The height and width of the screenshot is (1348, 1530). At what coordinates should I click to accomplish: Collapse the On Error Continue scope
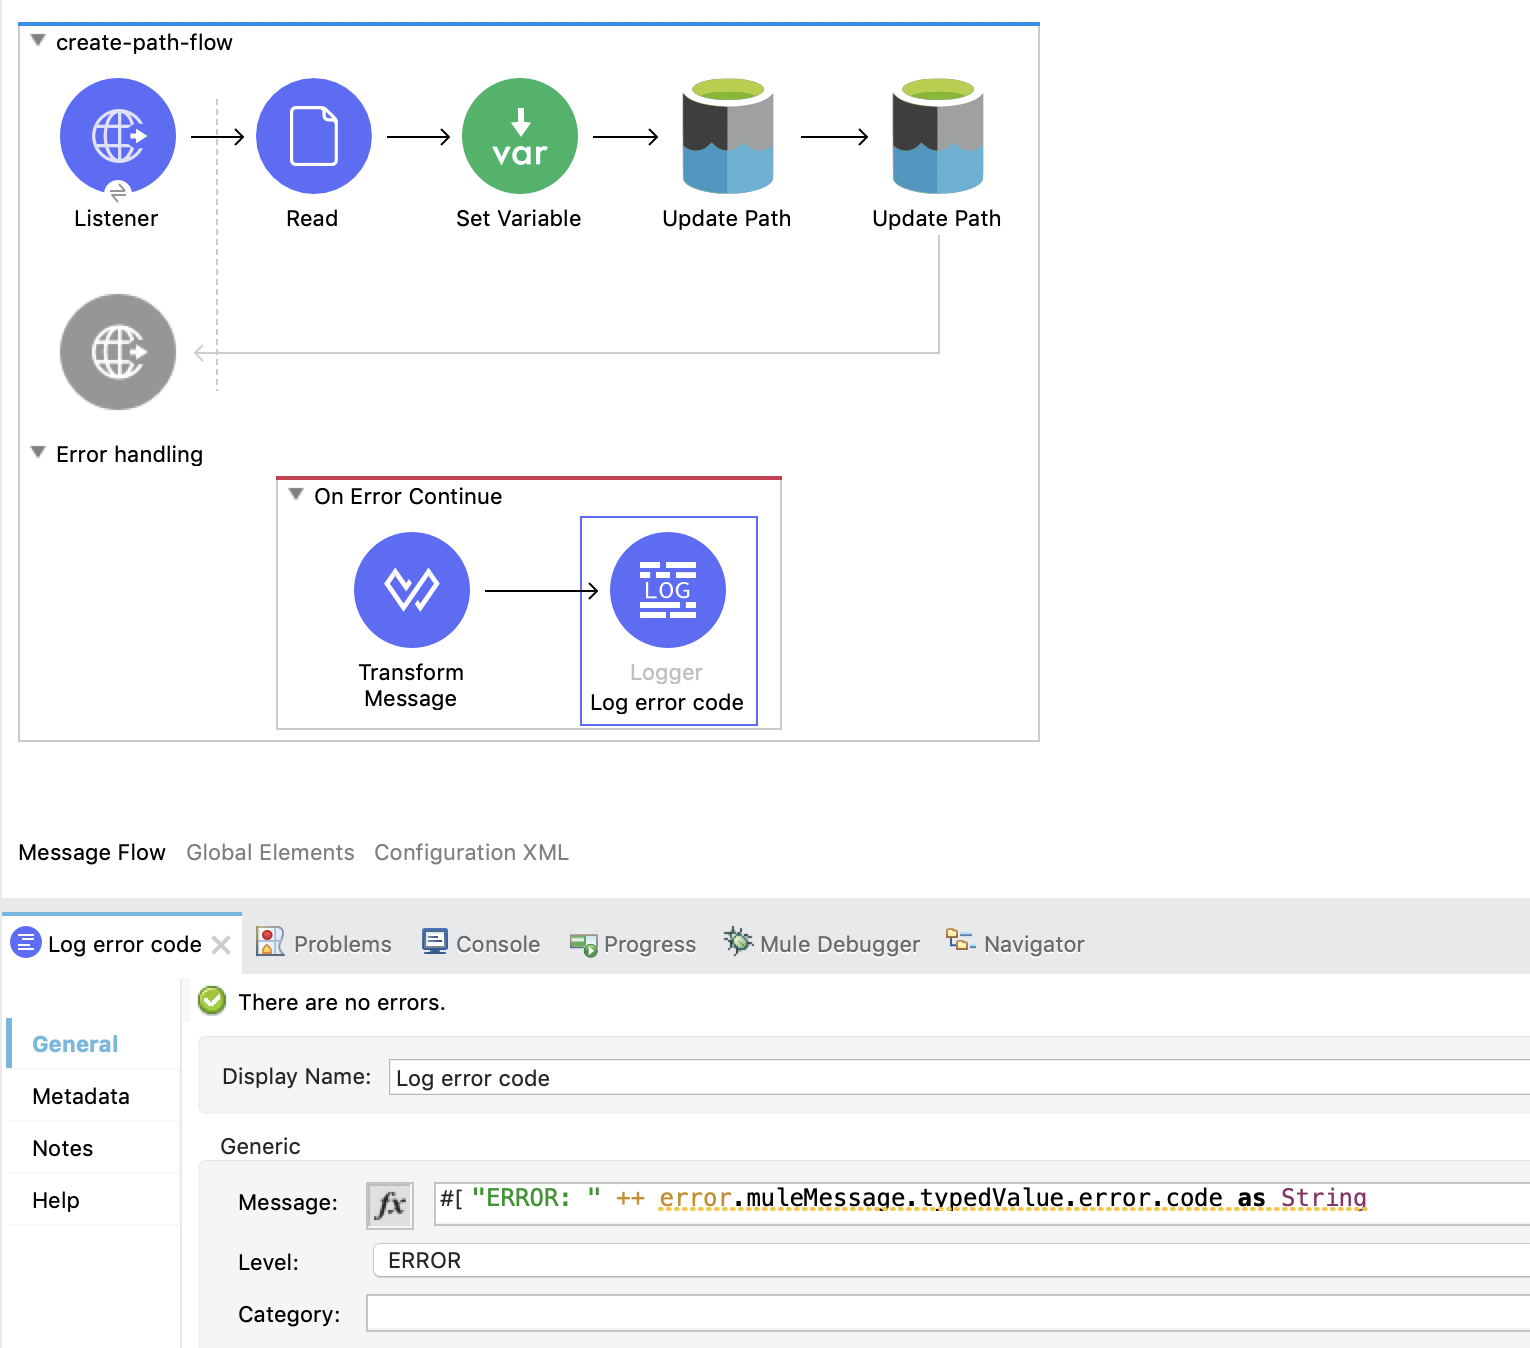point(295,495)
